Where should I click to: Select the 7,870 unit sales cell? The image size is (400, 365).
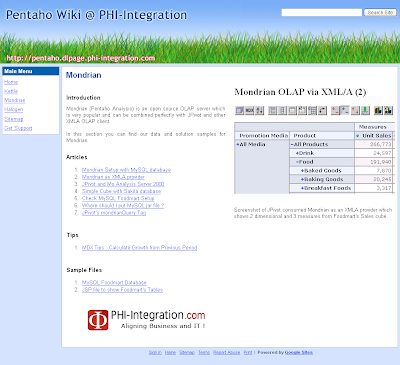[x=374, y=170]
